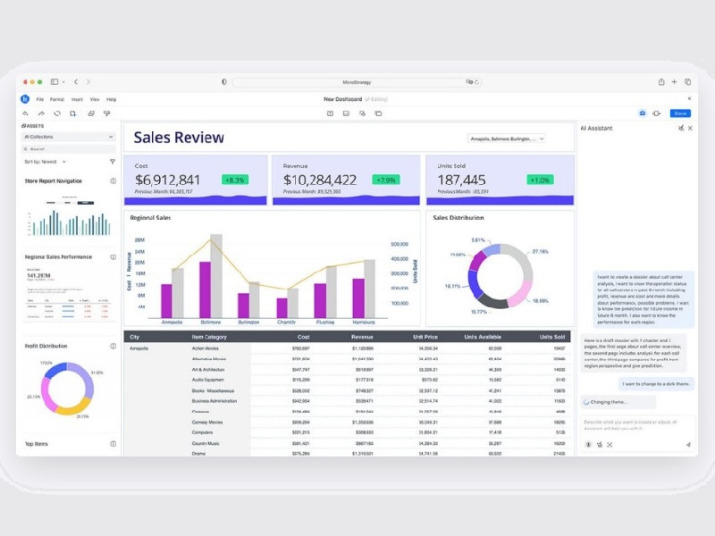Click info icon on Store Report Navigation

pos(113,181)
